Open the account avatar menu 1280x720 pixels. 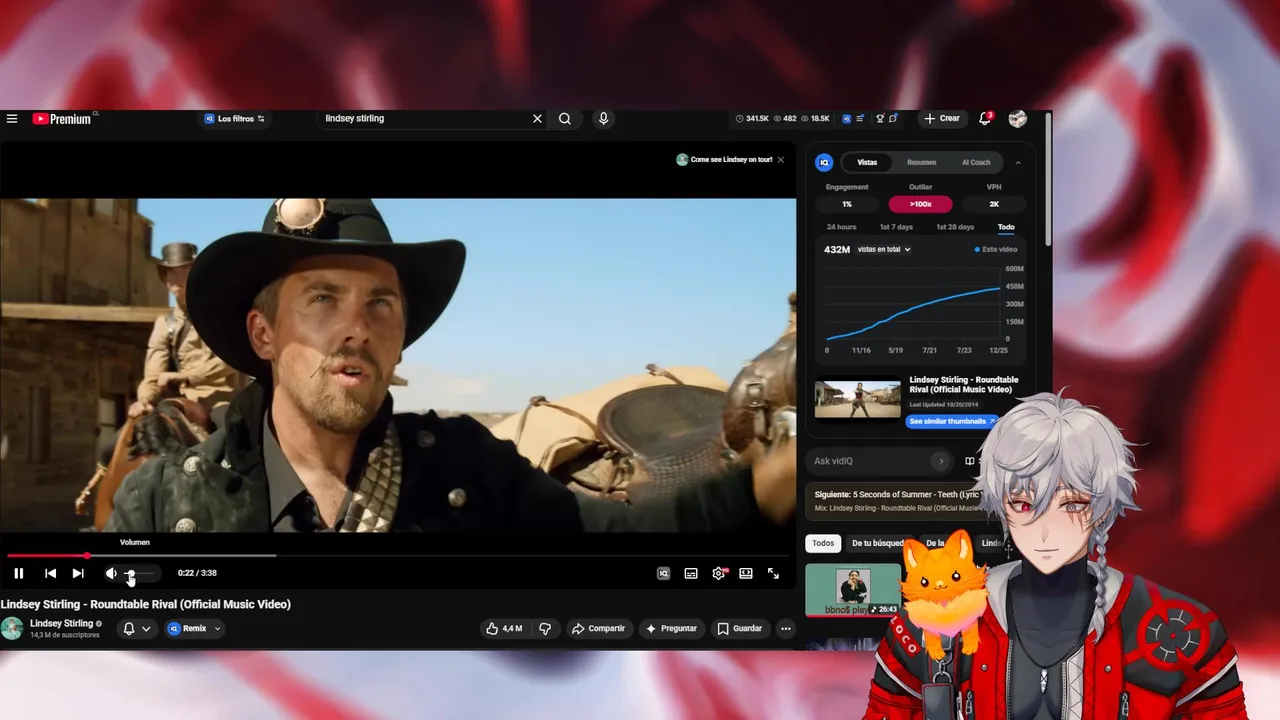1018,118
